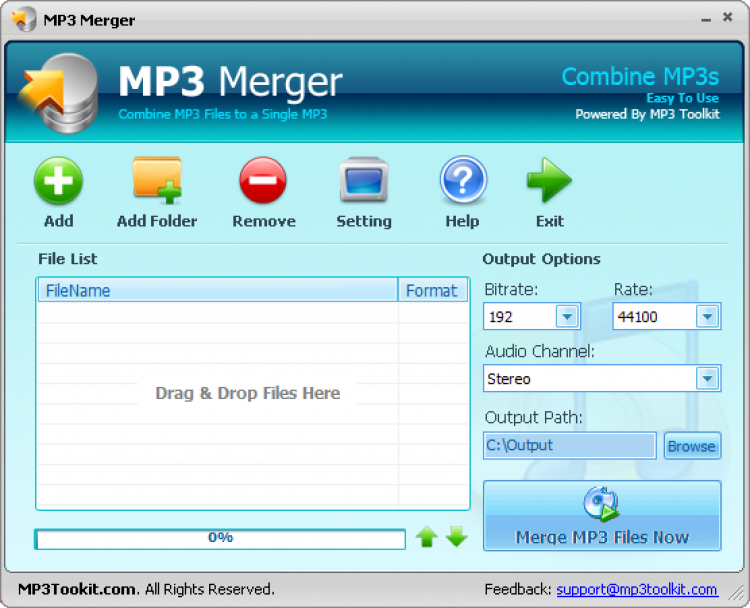This screenshot has width=750, height=608.
Task: Click the MP3Tookit.com footer text
Action: tap(78, 589)
